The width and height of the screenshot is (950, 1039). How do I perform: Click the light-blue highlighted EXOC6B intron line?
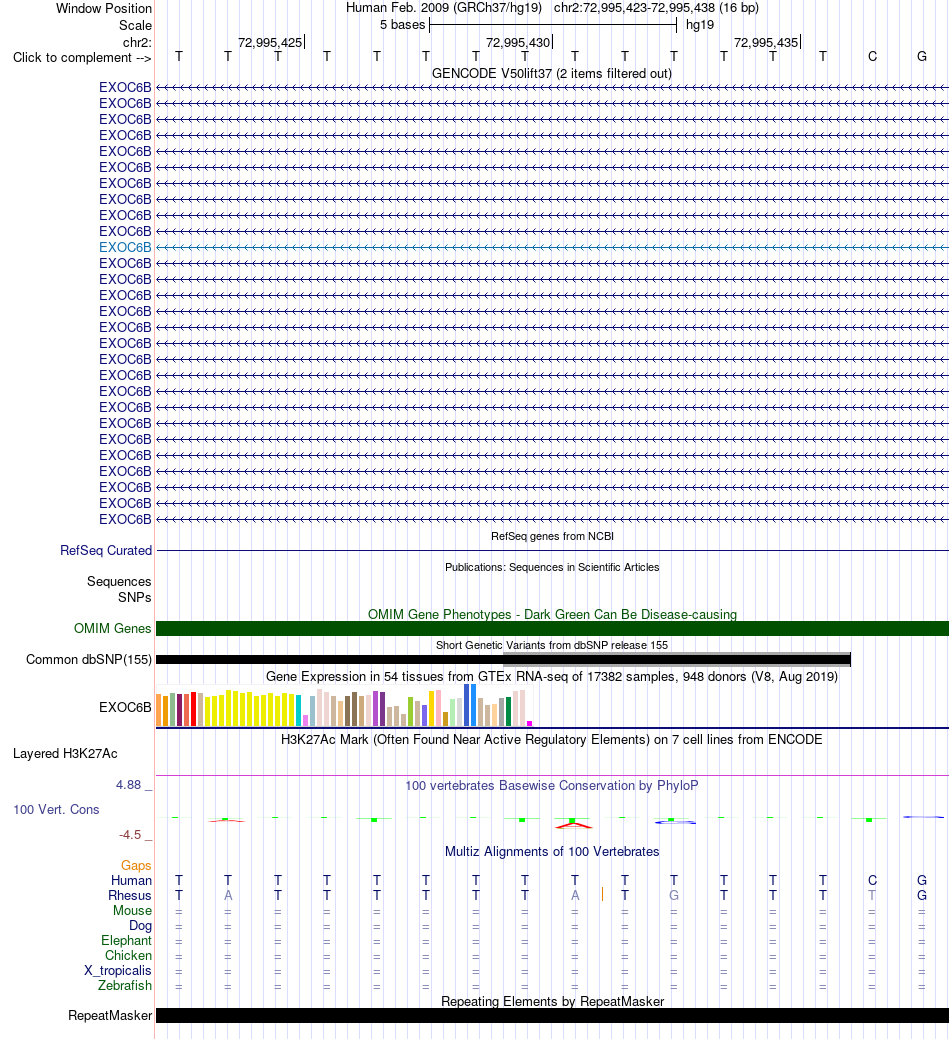[x=552, y=247]
